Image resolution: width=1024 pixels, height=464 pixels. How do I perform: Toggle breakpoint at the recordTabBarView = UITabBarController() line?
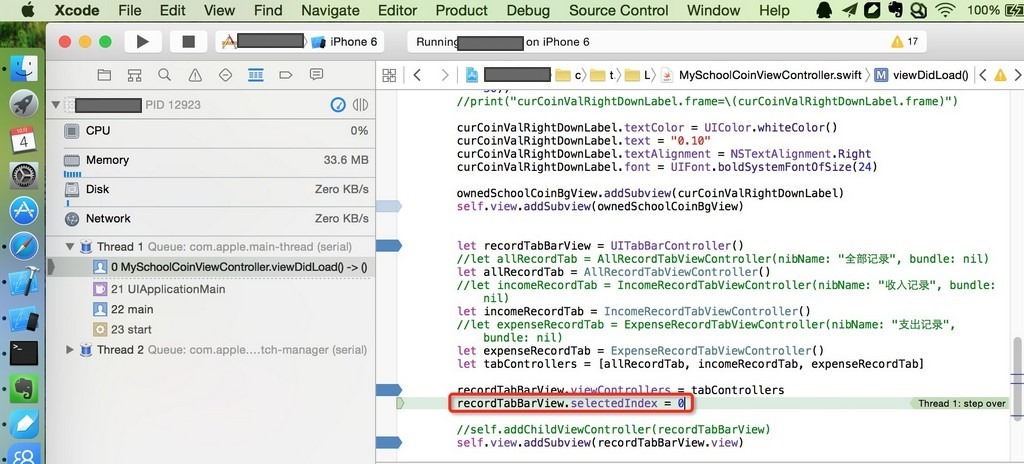point(389,246)
